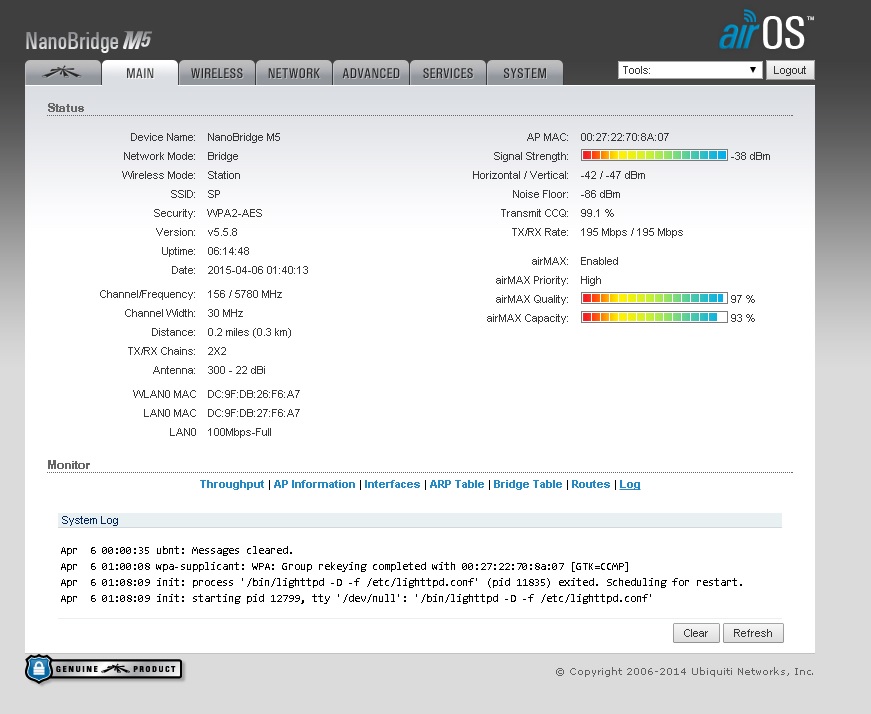
Task: Click the airMAX Quality bar
Action: pyautogui.click(x=654, y=298)
